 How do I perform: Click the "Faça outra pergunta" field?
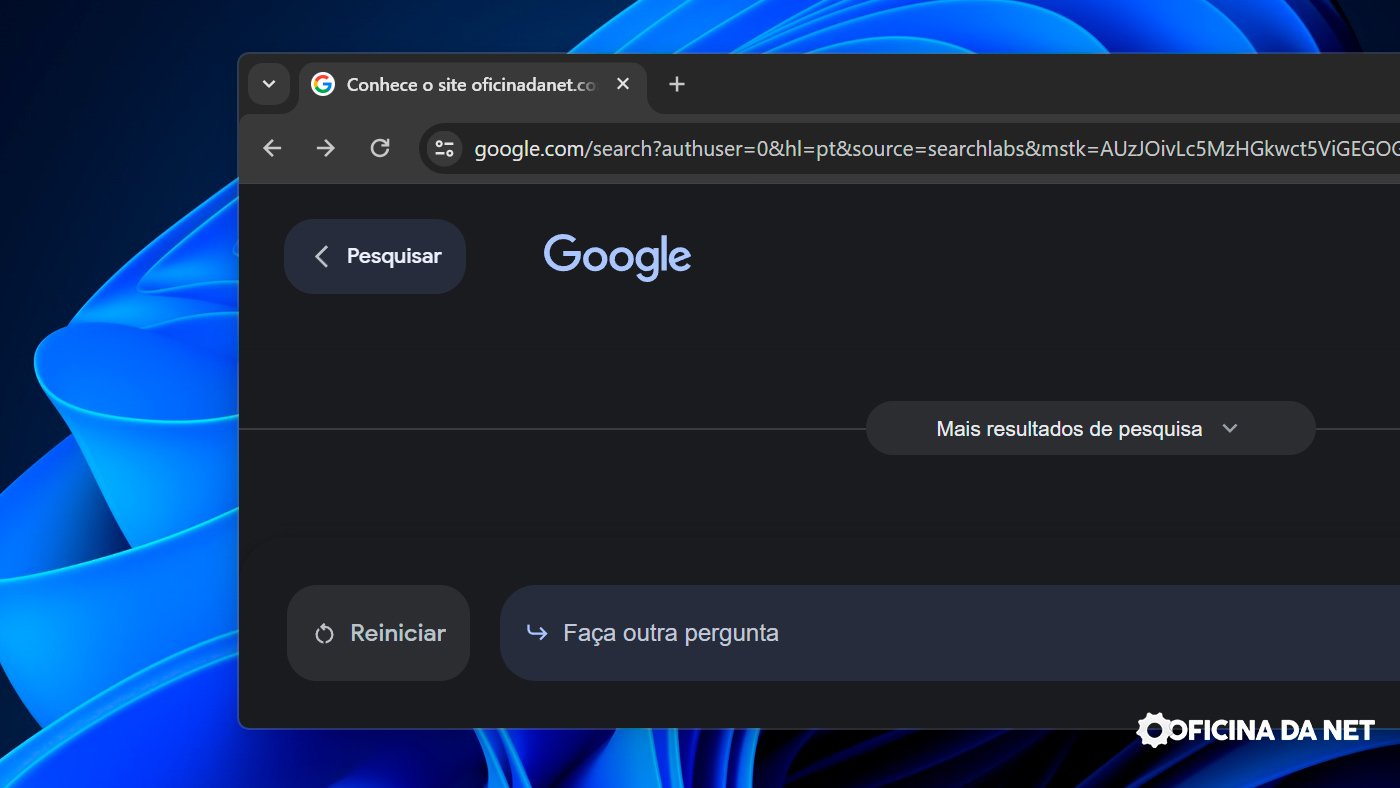click(900, 633)
